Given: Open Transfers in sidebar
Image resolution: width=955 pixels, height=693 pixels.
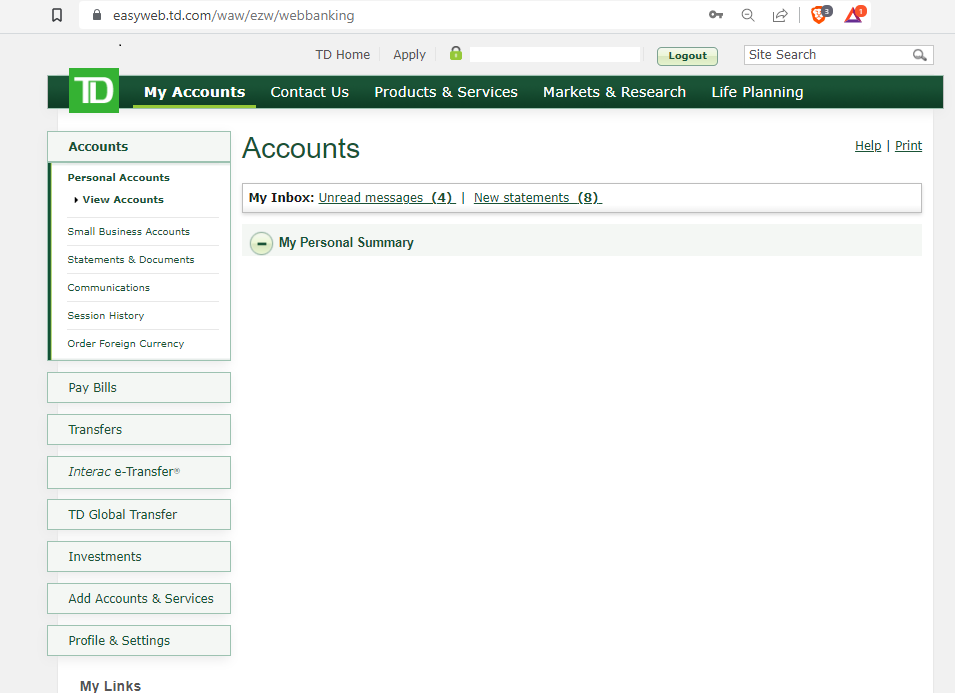Looking at the screenshot, I should tap(139, 429).
